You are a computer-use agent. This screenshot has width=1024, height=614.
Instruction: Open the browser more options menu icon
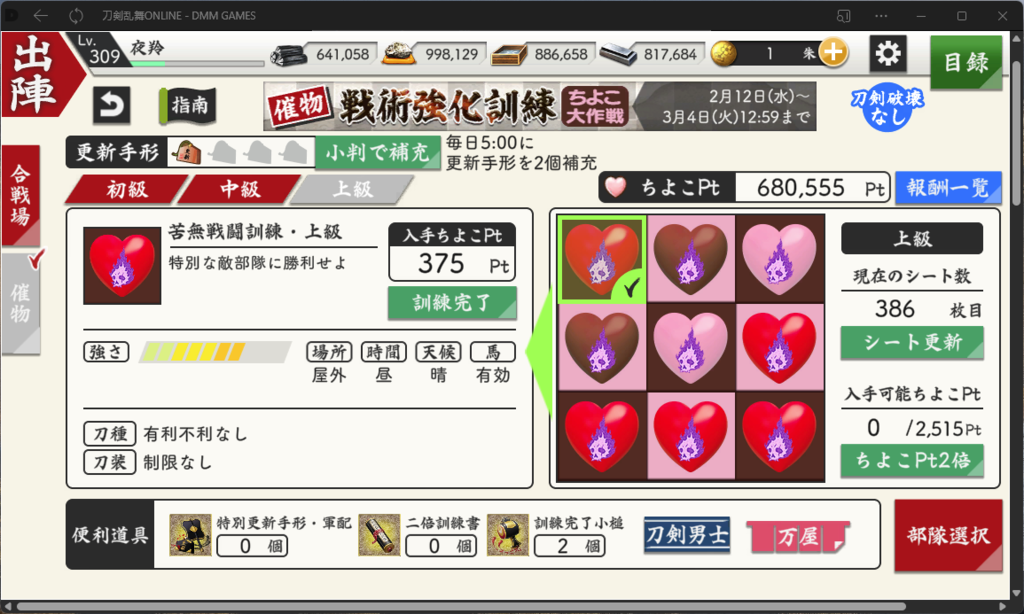click(x=882, y=16)
